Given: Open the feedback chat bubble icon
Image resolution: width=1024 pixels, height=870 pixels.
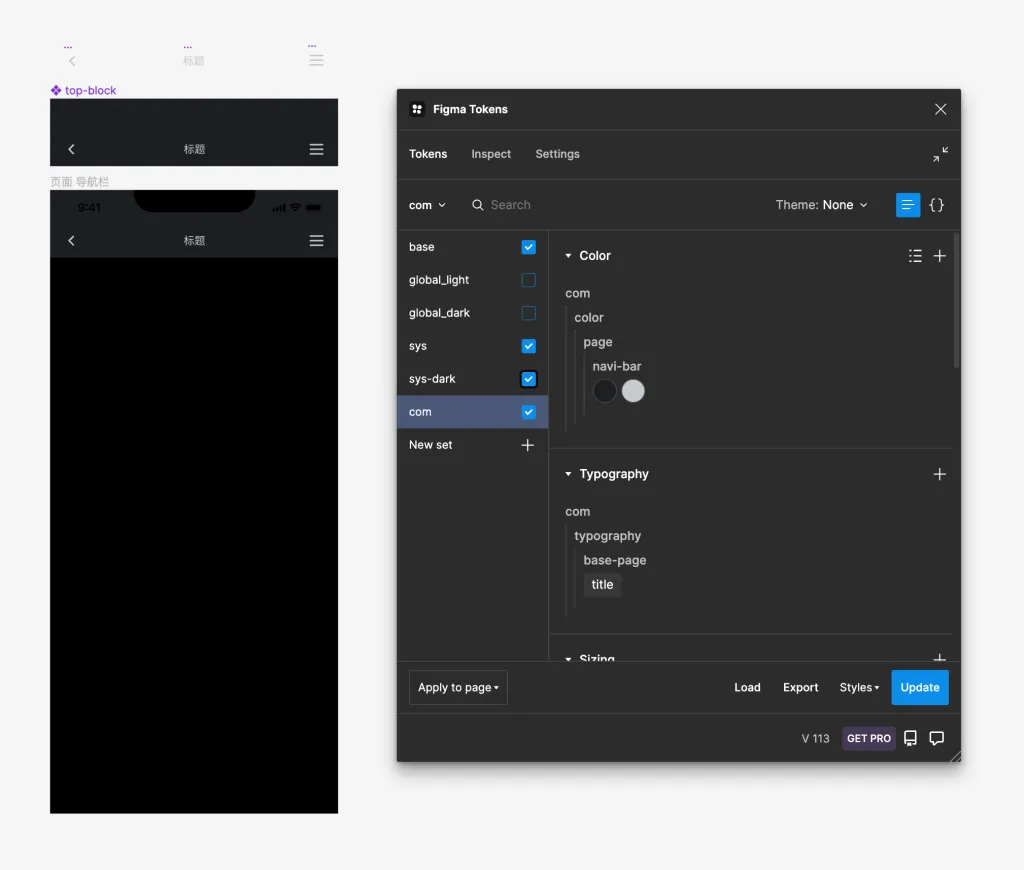Looking at the screenshot, I should point(936,738).
